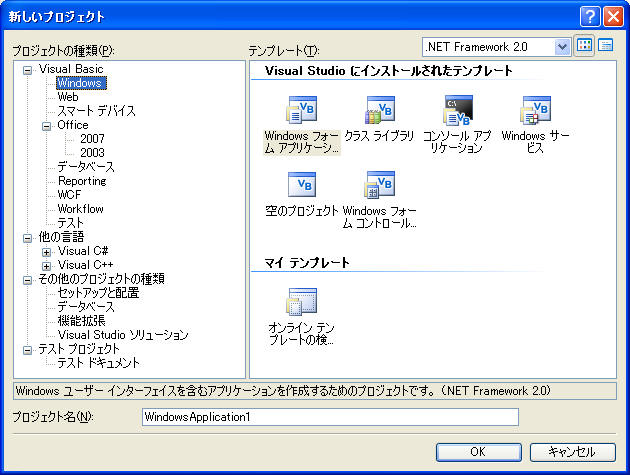
Task: Select the Visual Basic root item
Action: pos(71,69)
